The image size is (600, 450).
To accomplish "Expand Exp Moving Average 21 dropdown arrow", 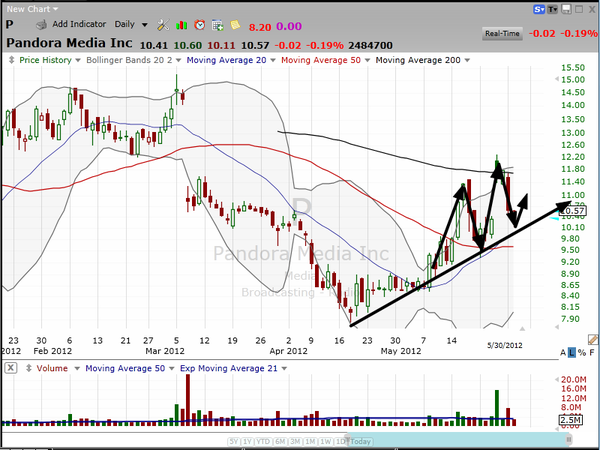I will (284, 368).
